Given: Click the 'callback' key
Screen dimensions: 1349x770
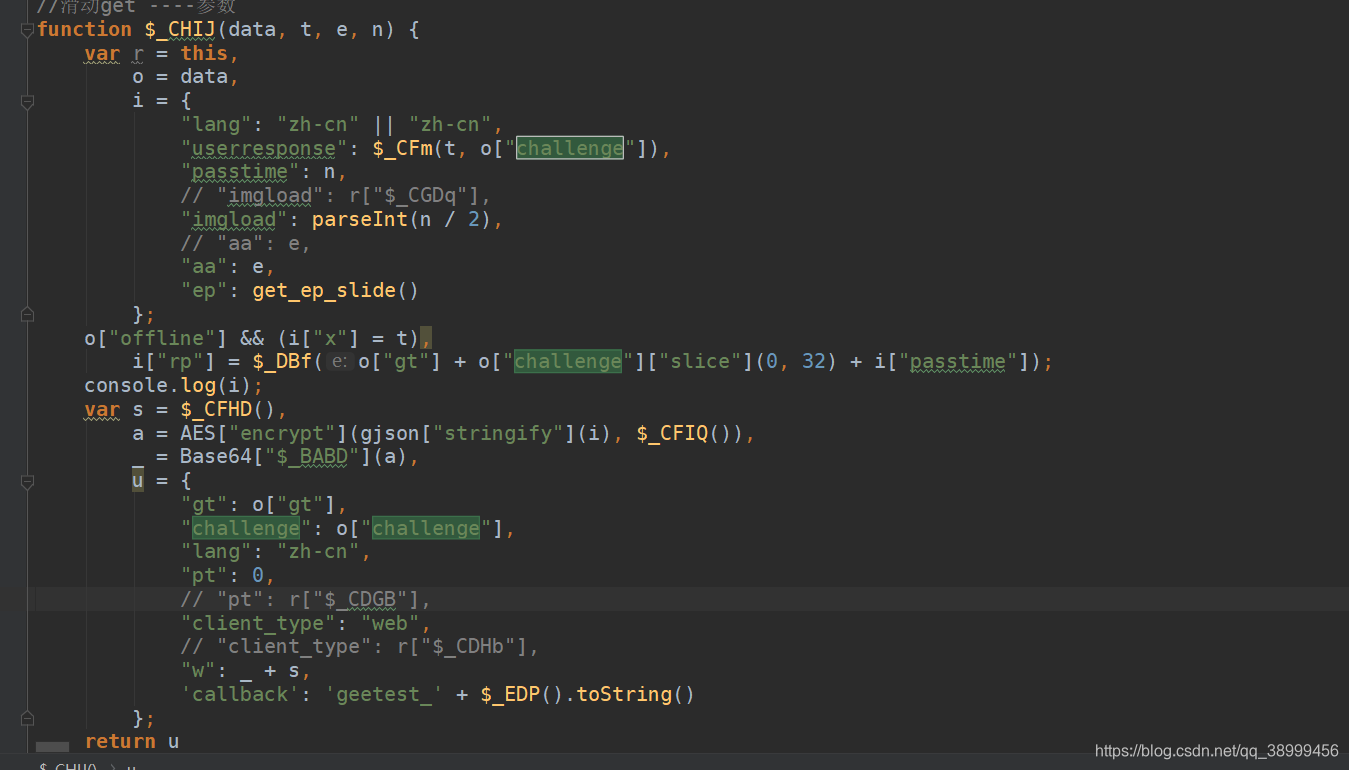Looking at the screenshot, I should coord(240,694).
